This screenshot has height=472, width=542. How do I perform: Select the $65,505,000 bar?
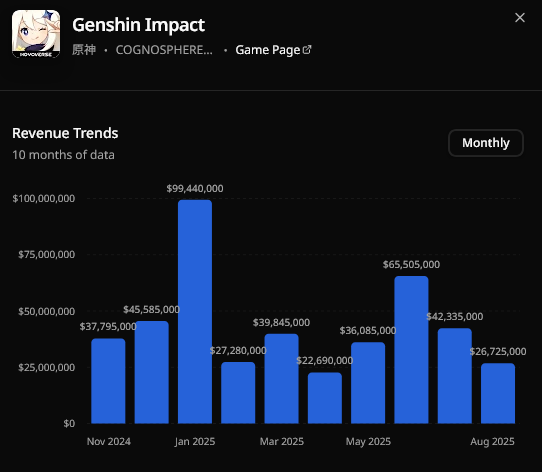411,350
